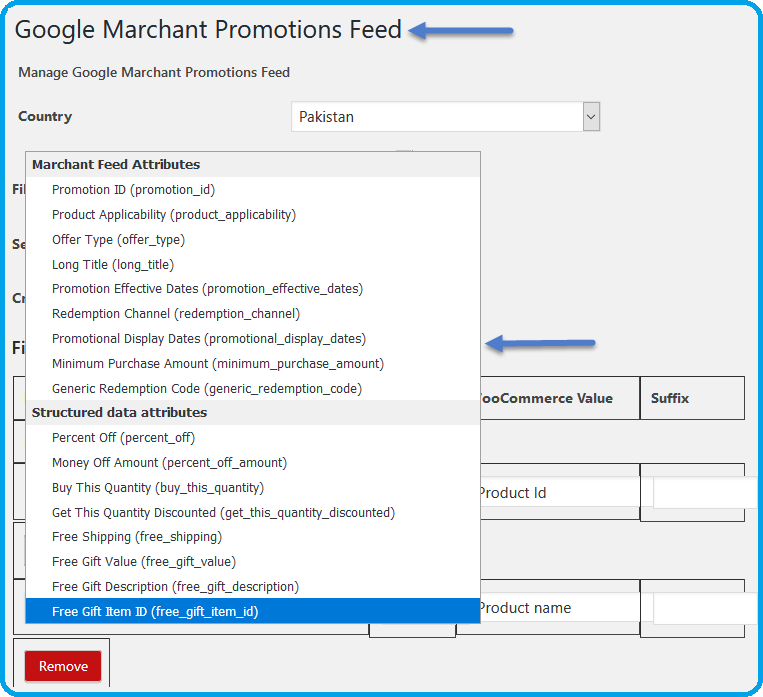Select Product Applicability (product_applicability) option
This screenshot has height=697, width=763.
pos(253,215)
